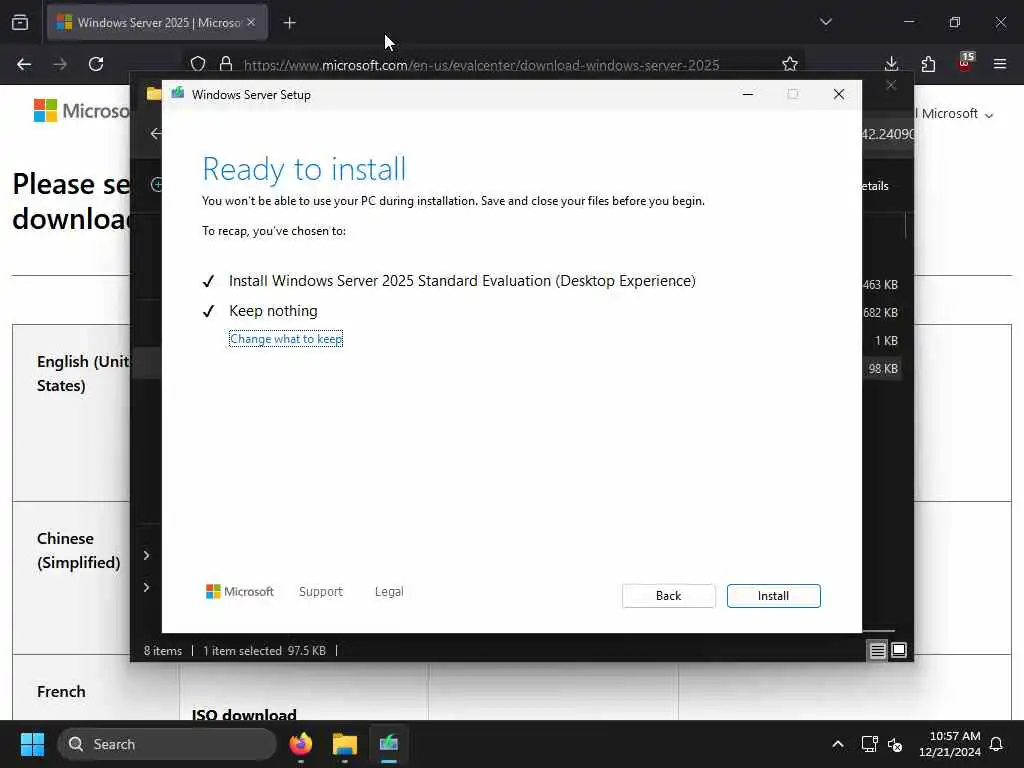The image size is (1024, 768).
Task: Open the network status tray icon
Action: (869, 744)
